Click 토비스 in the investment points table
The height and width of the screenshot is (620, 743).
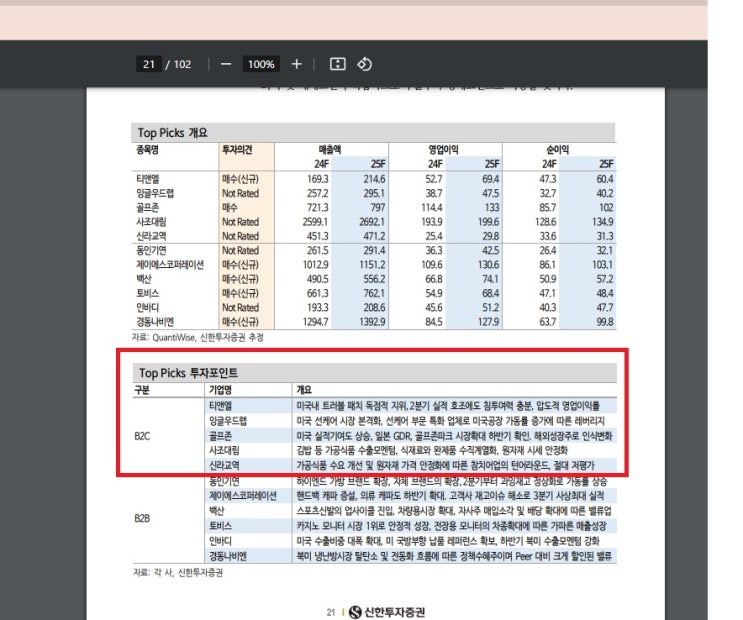220,526
